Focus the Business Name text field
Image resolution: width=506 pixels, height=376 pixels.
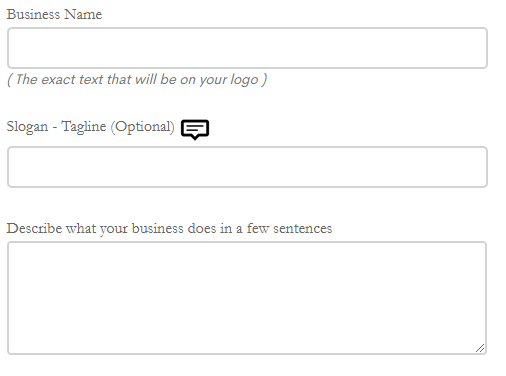tap(247, 48)
